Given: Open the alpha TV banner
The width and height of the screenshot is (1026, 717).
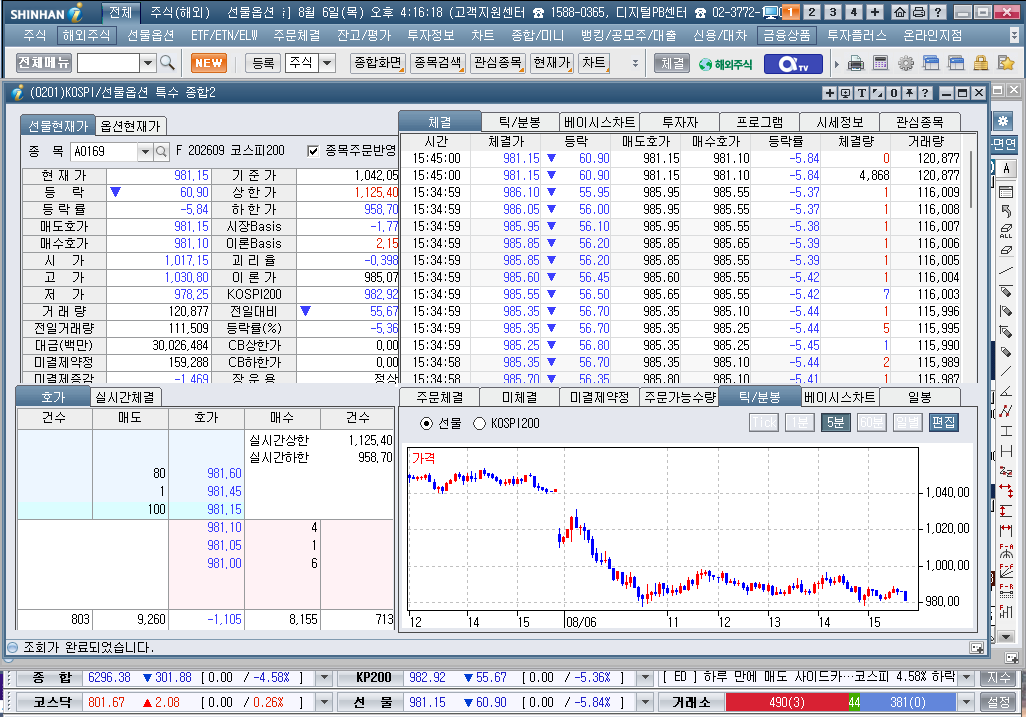Looking at the screenshot, I should [794, 63].
